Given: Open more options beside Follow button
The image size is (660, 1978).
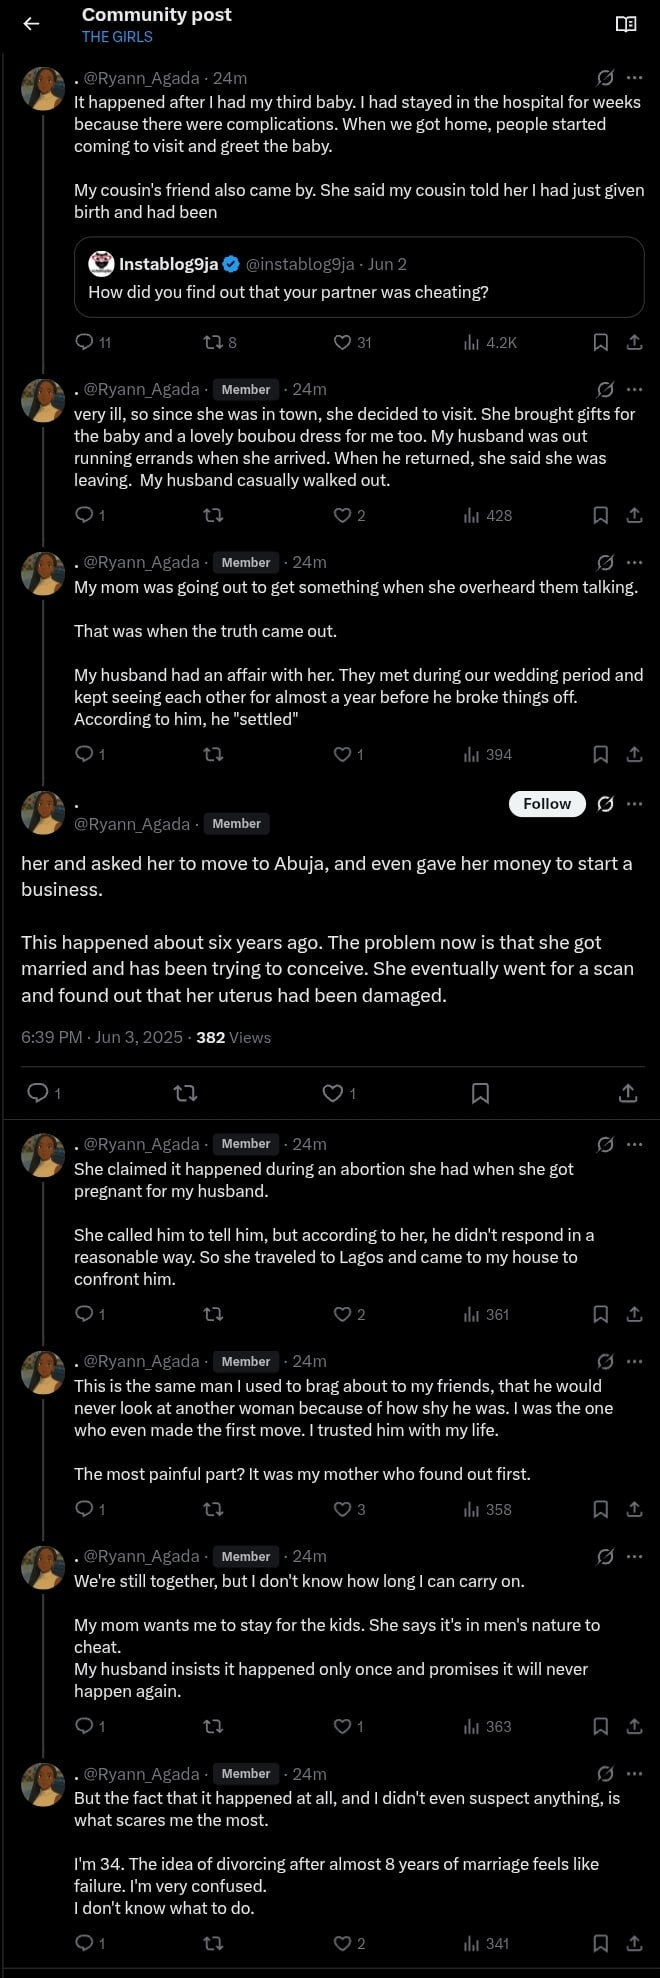Looking at the screenshot, I should click(634, 804).
